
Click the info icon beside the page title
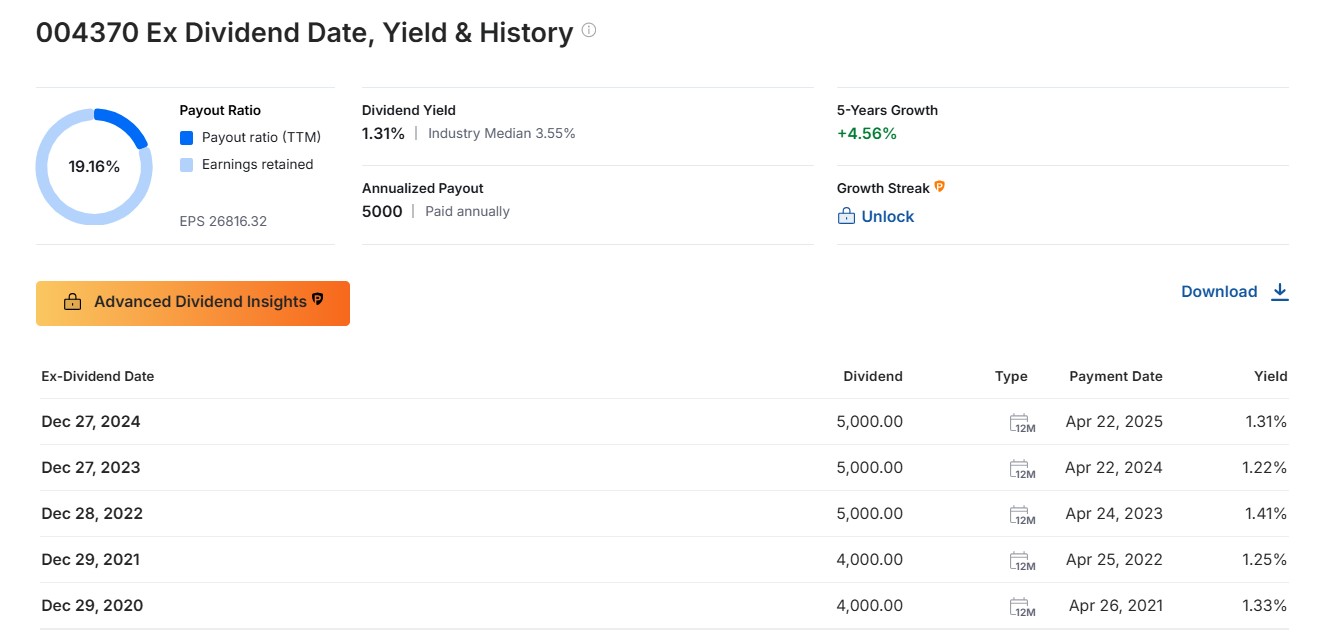(589, 30)
